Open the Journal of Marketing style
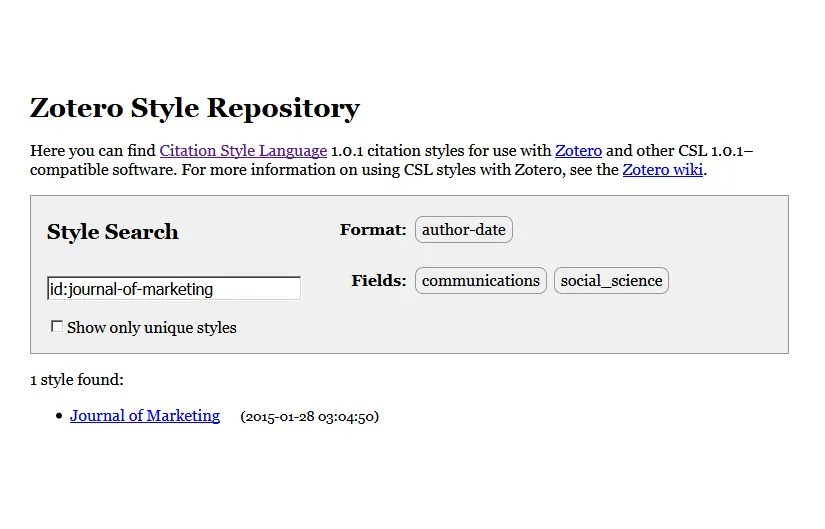Image resolution: width=825 pixels, height=529 pixels. point(145,416)
